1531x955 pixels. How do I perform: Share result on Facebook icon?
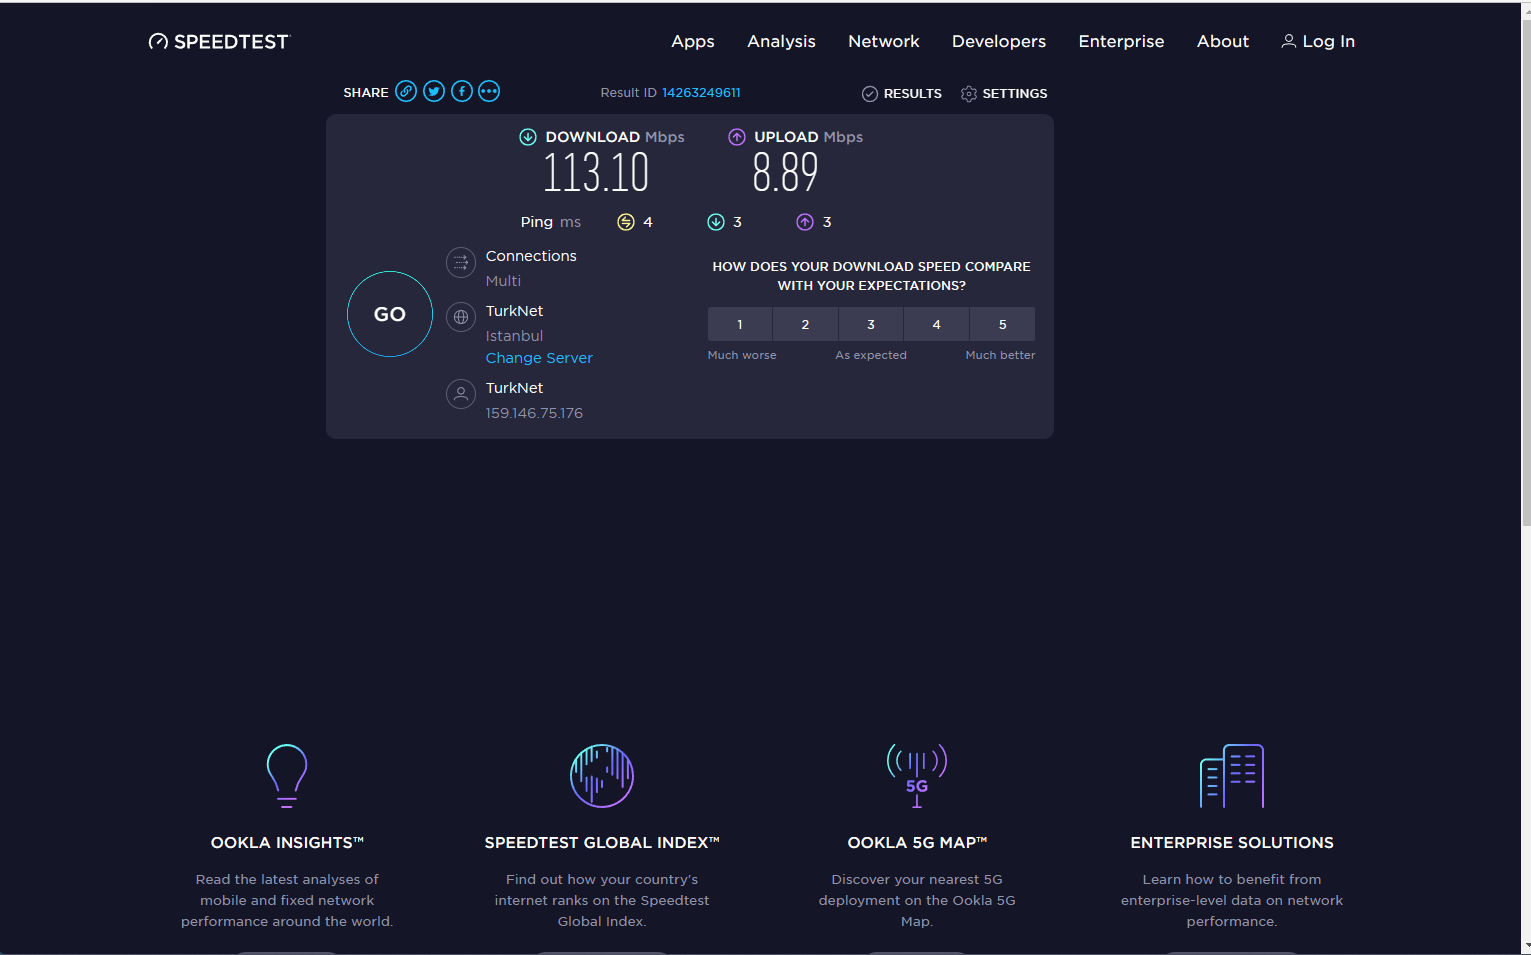pyautogui.click(x=462, y=91)
